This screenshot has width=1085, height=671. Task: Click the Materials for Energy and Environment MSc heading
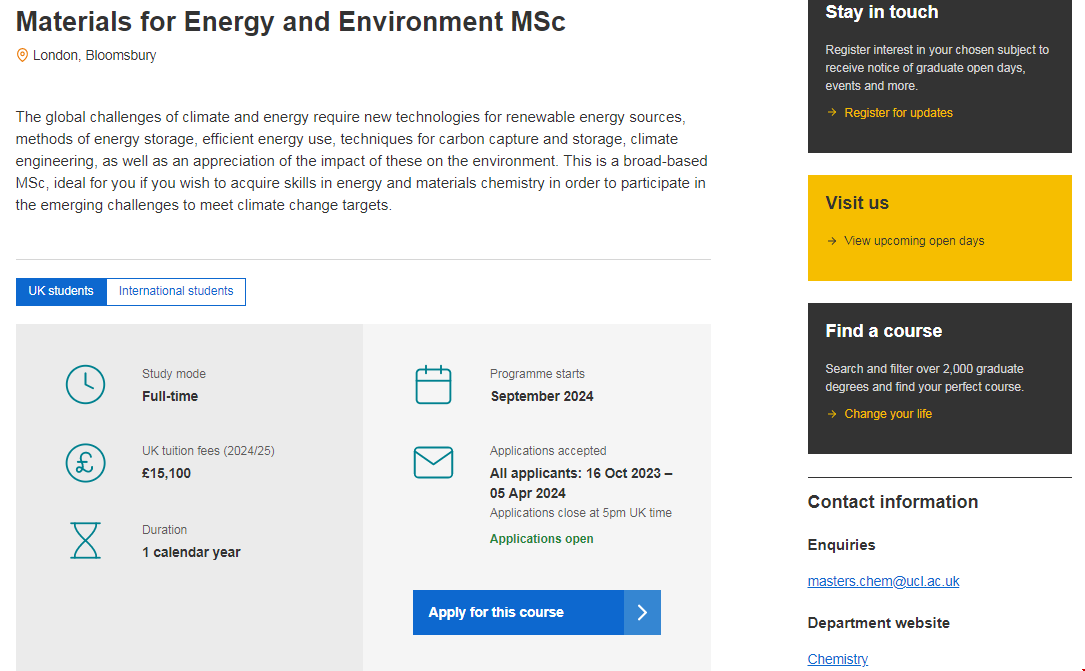click(291, 21)
